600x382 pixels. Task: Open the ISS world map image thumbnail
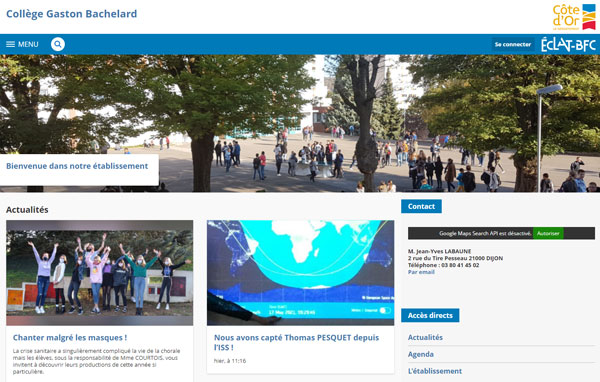click(300, 273)
